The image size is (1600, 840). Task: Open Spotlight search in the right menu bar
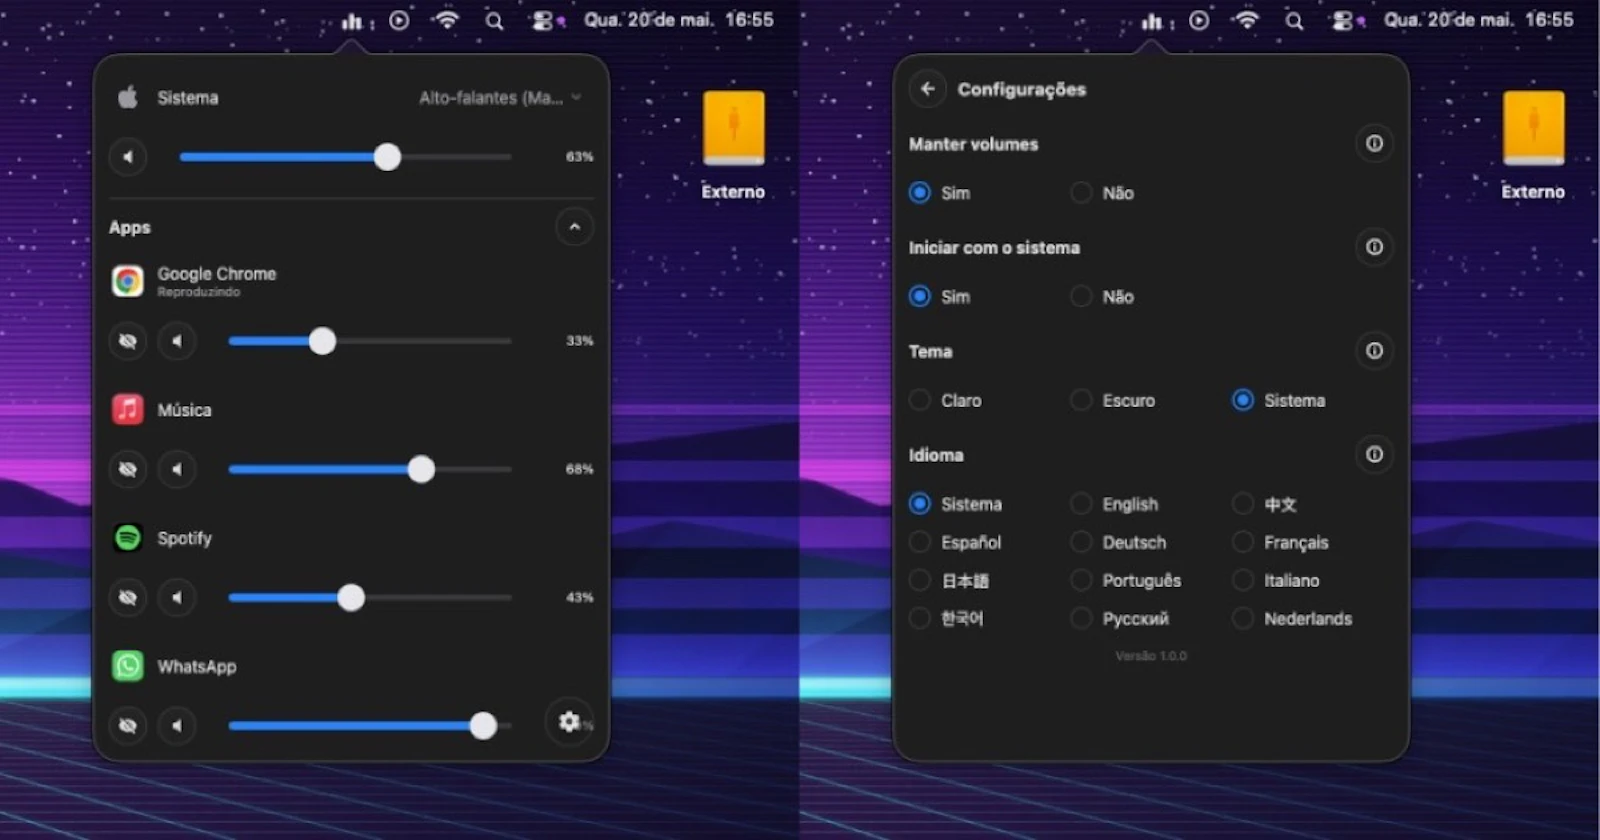pos(1294,21)
